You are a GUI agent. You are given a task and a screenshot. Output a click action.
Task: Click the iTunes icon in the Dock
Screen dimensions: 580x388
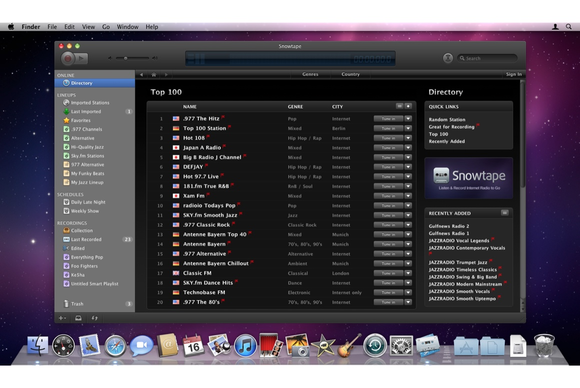pyautogui.click(x=245, y=345)
